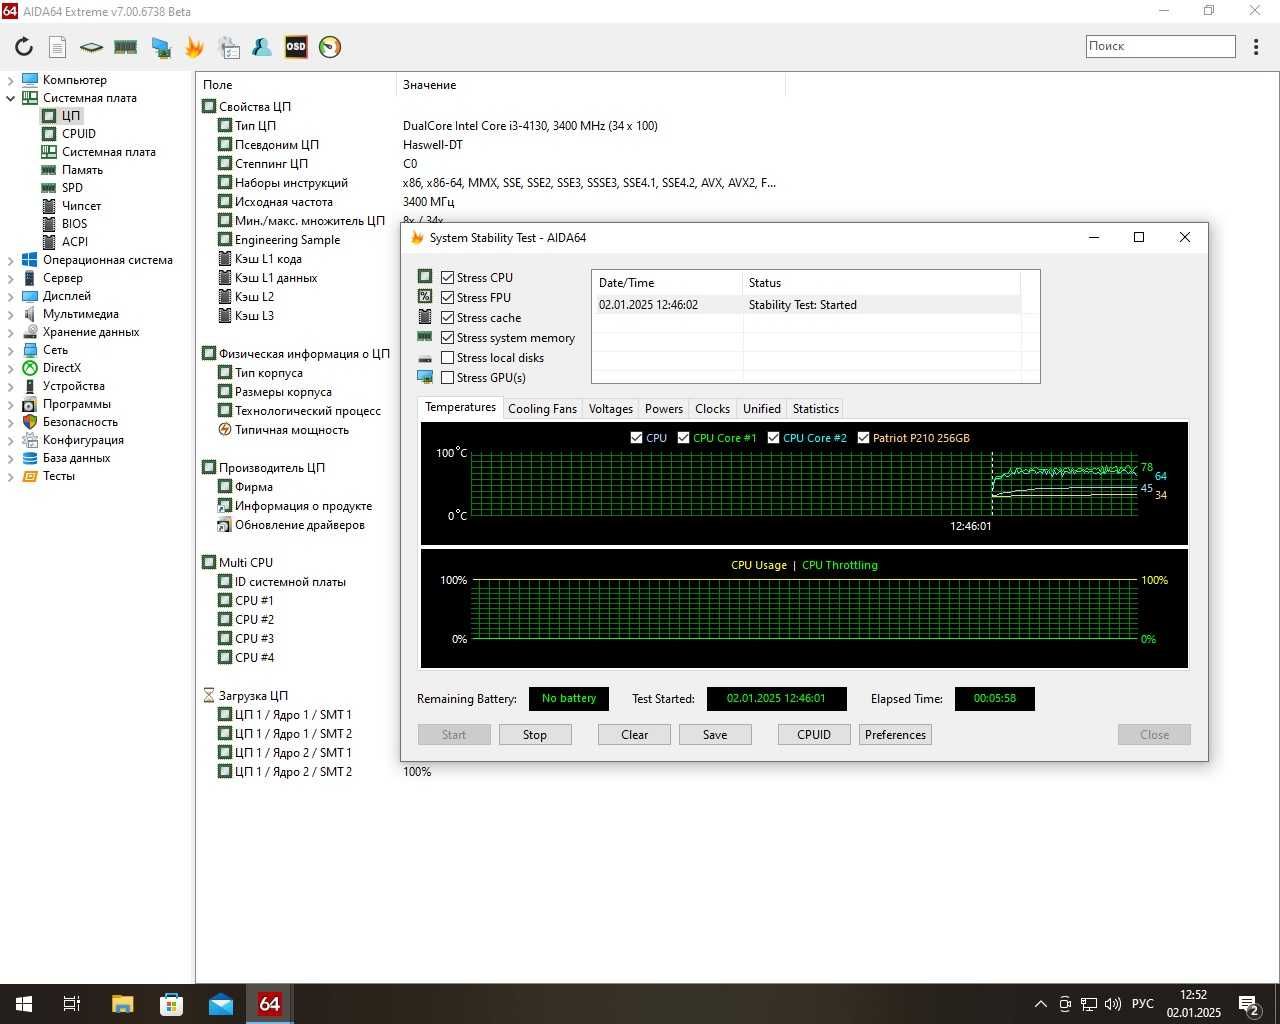Uncheck Stress system memory
Image resolution: width=1280 pixels, height=1024 pixels.
coord(448,337)
